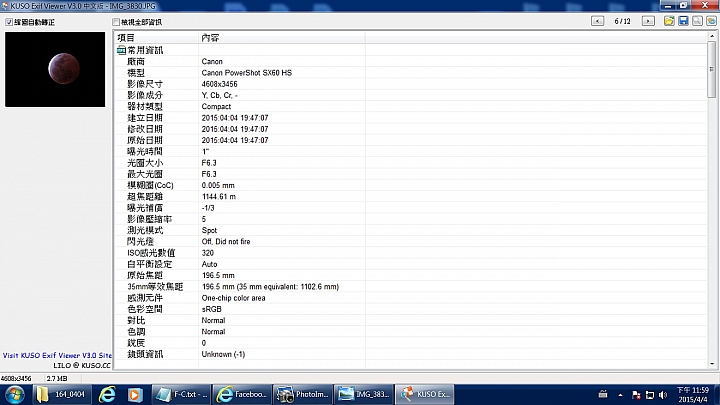This screenshot has width=720, height=405.
Task: Select the 原始焦距 row
Action: pyautogui.click(x=411, y=275)
